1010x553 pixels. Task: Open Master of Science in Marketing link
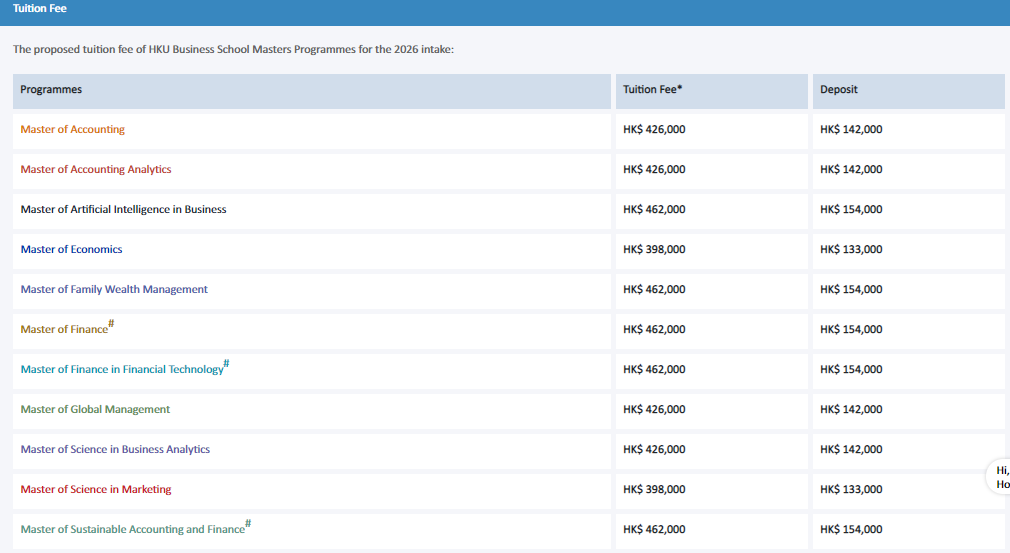coord(95,489)
